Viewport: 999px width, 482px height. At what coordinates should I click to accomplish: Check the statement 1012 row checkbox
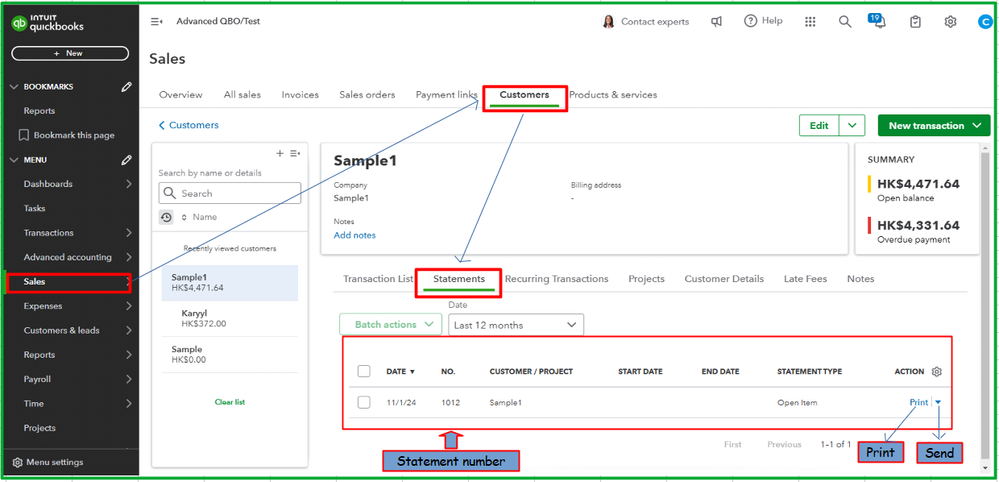coord(364,402)
